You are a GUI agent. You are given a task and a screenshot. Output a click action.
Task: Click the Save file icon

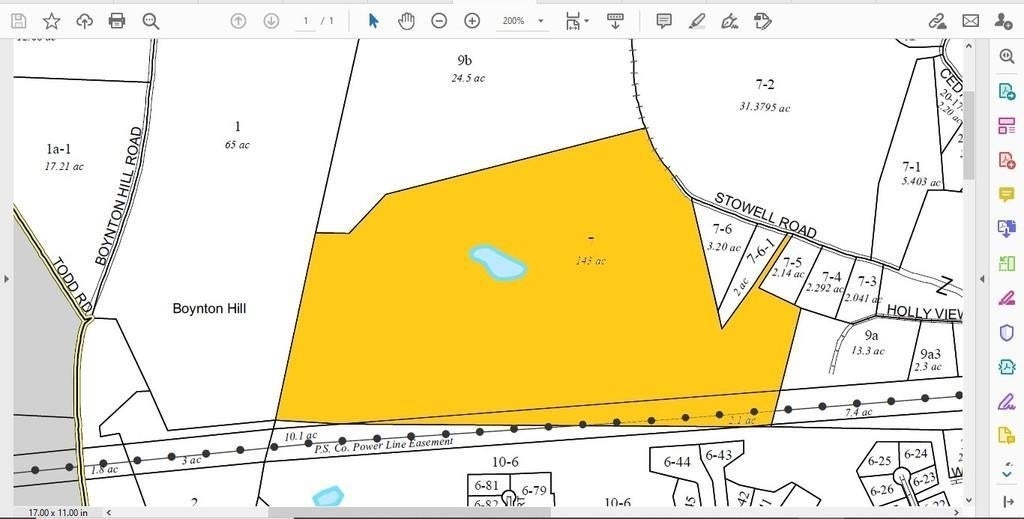[x=18, y=21]
